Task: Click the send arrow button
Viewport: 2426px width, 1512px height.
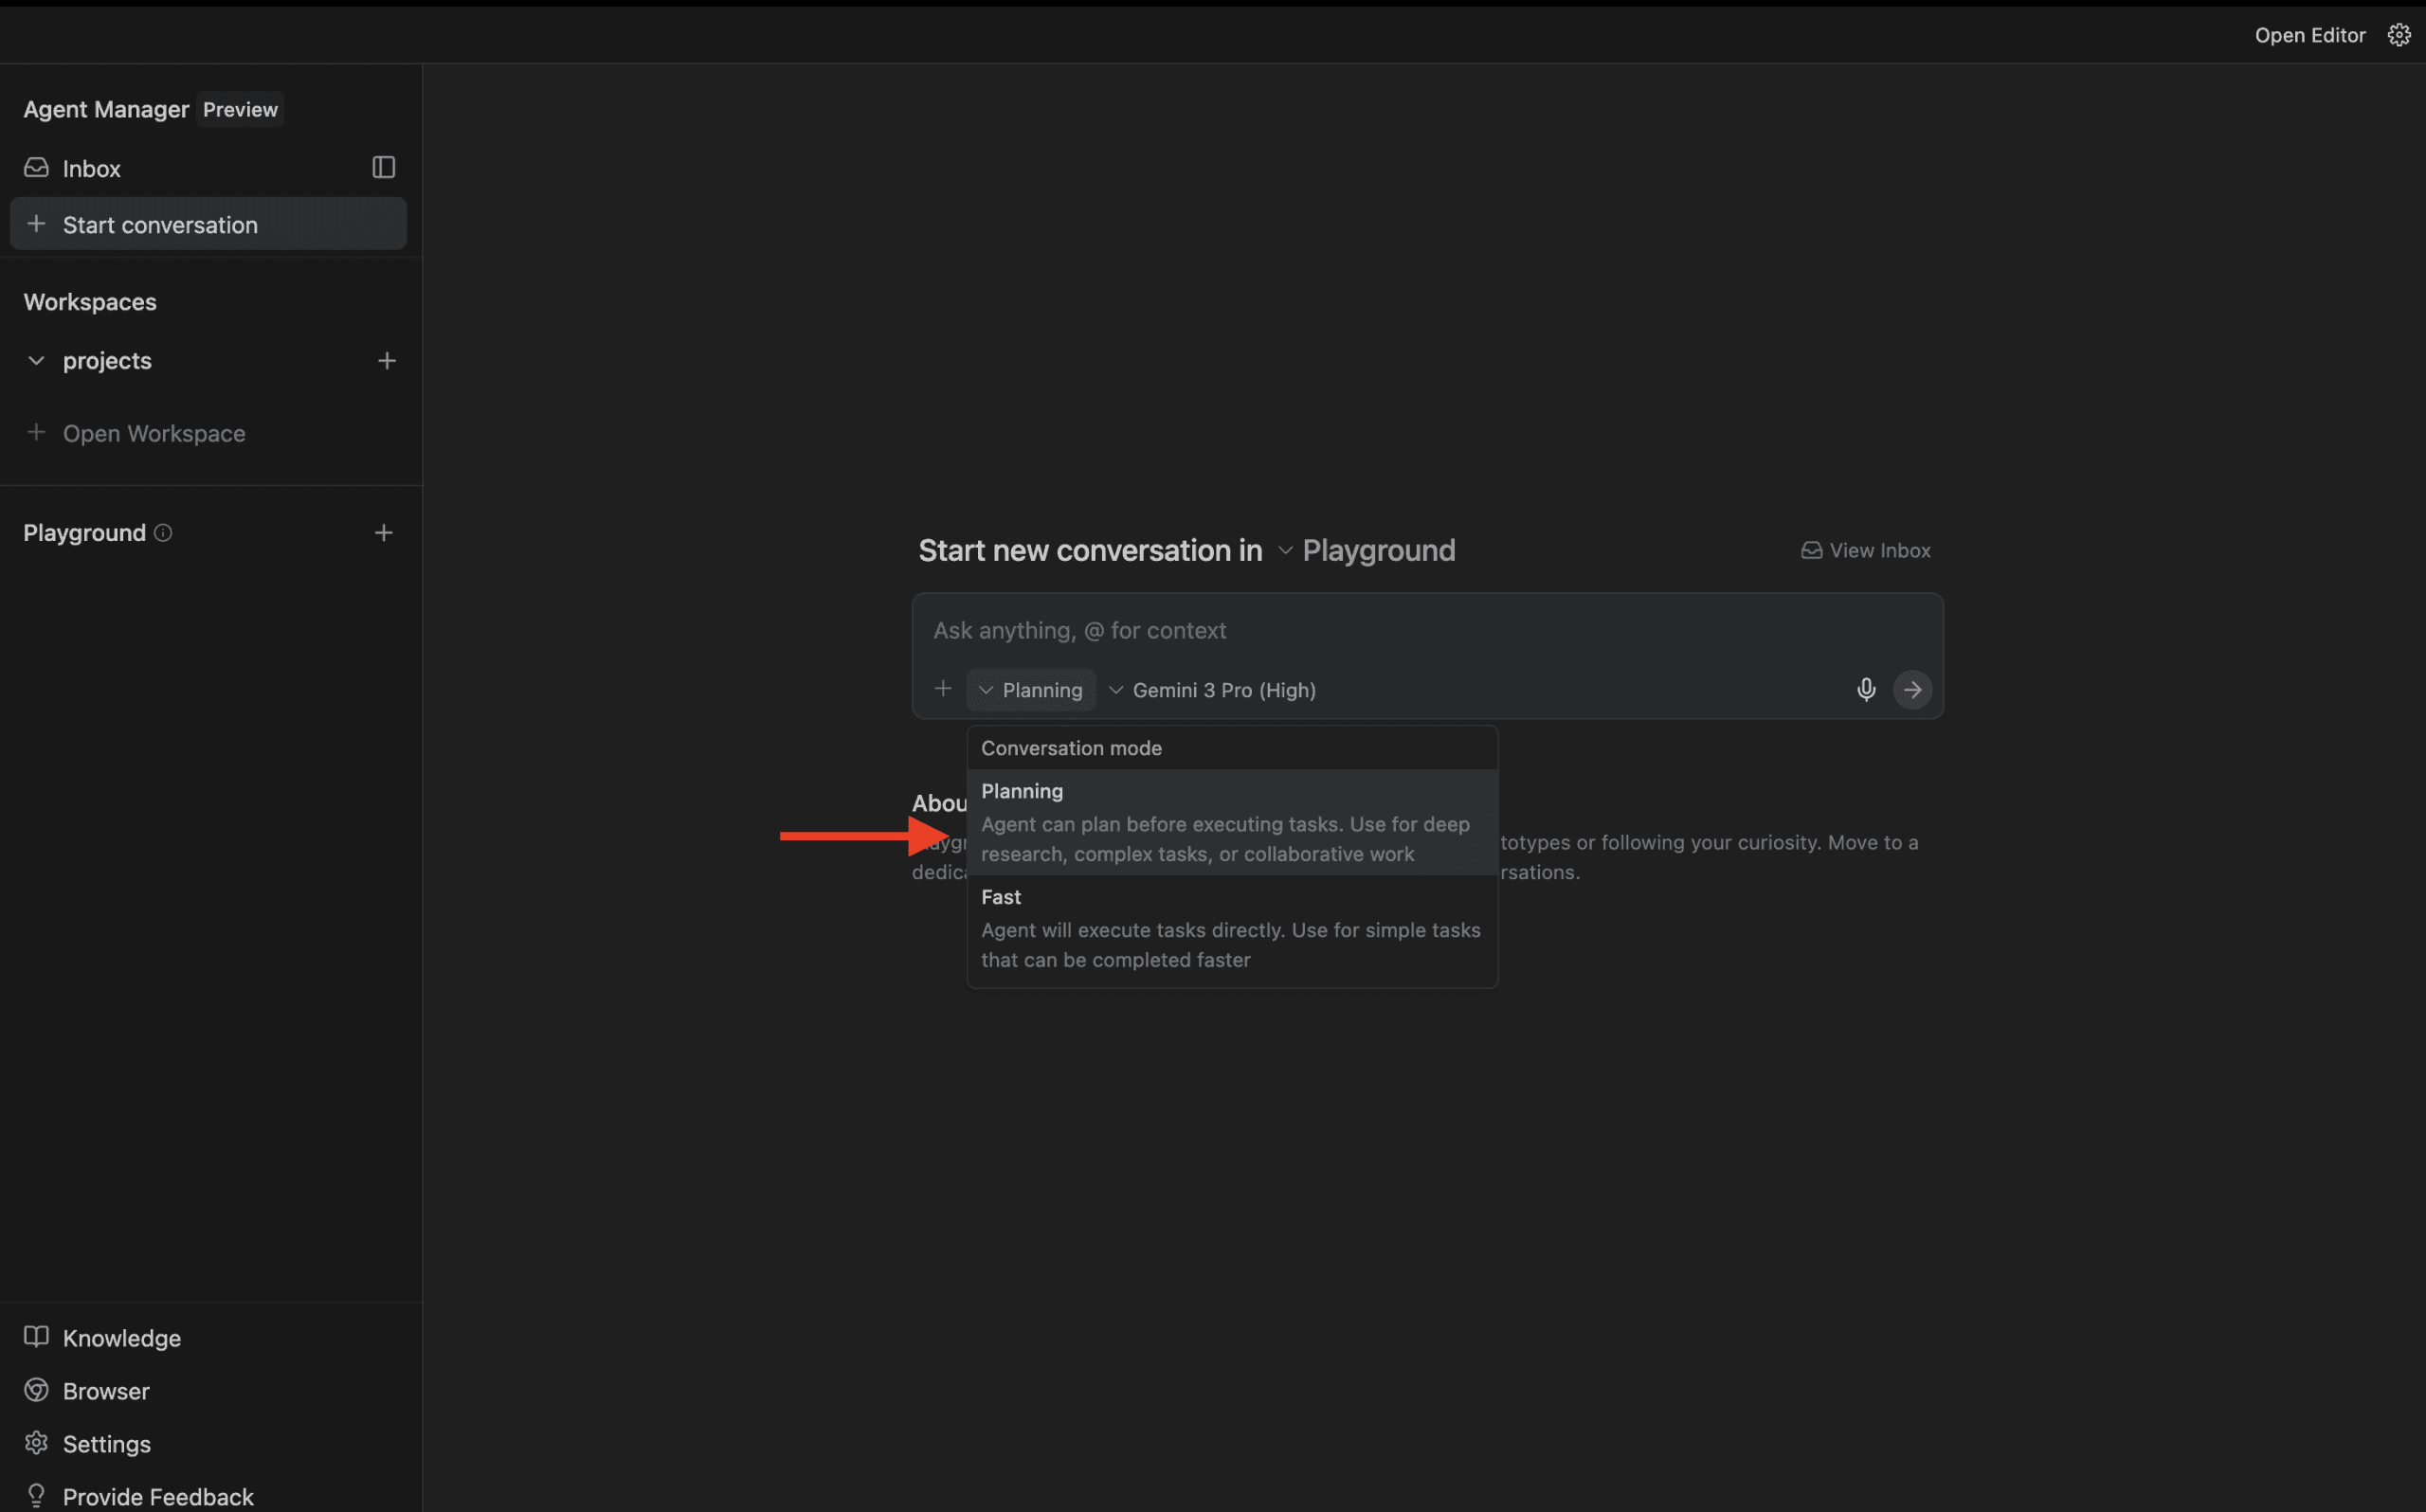Action: 1911,689
